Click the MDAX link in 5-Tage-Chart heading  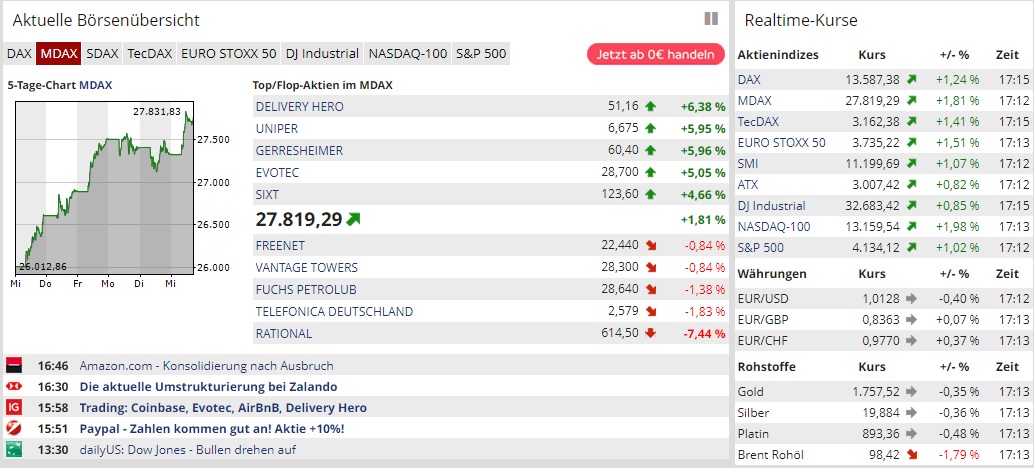coord(96,86)
